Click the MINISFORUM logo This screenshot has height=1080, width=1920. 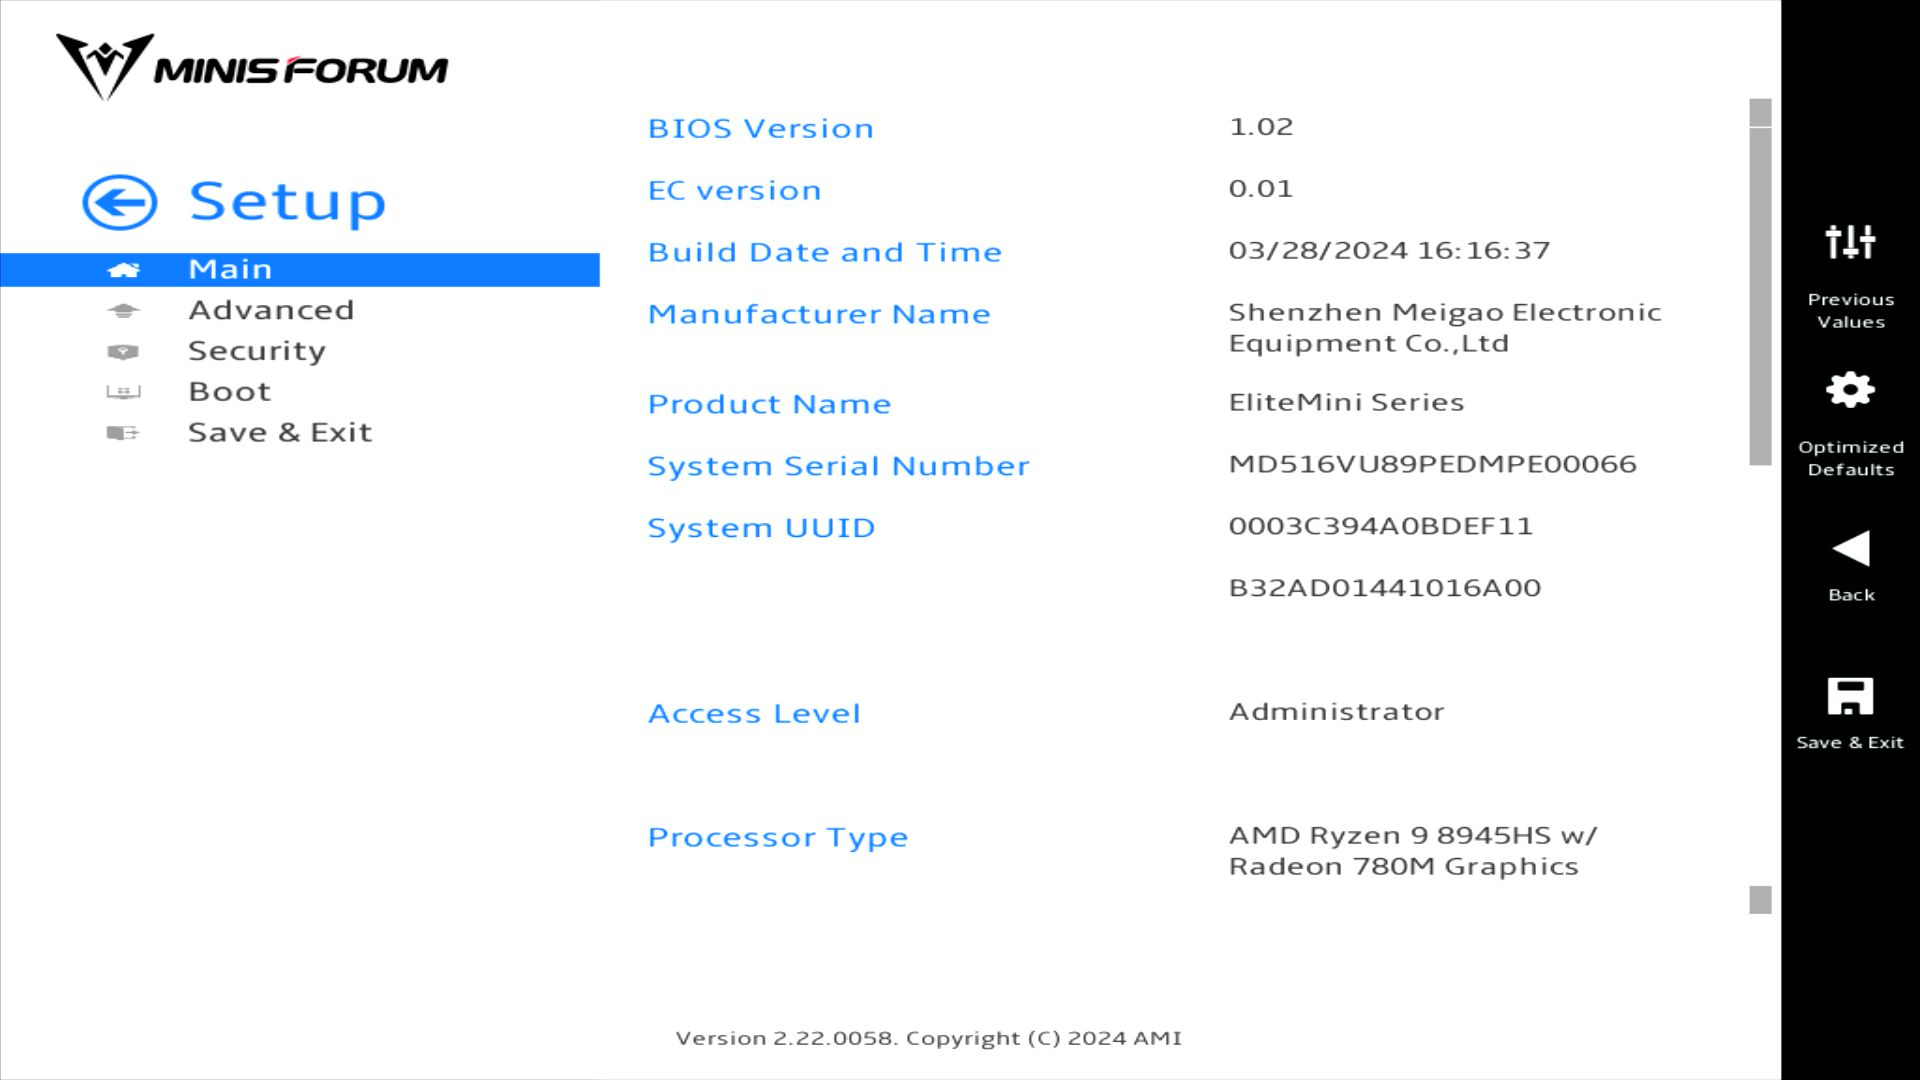coord(252,68)
